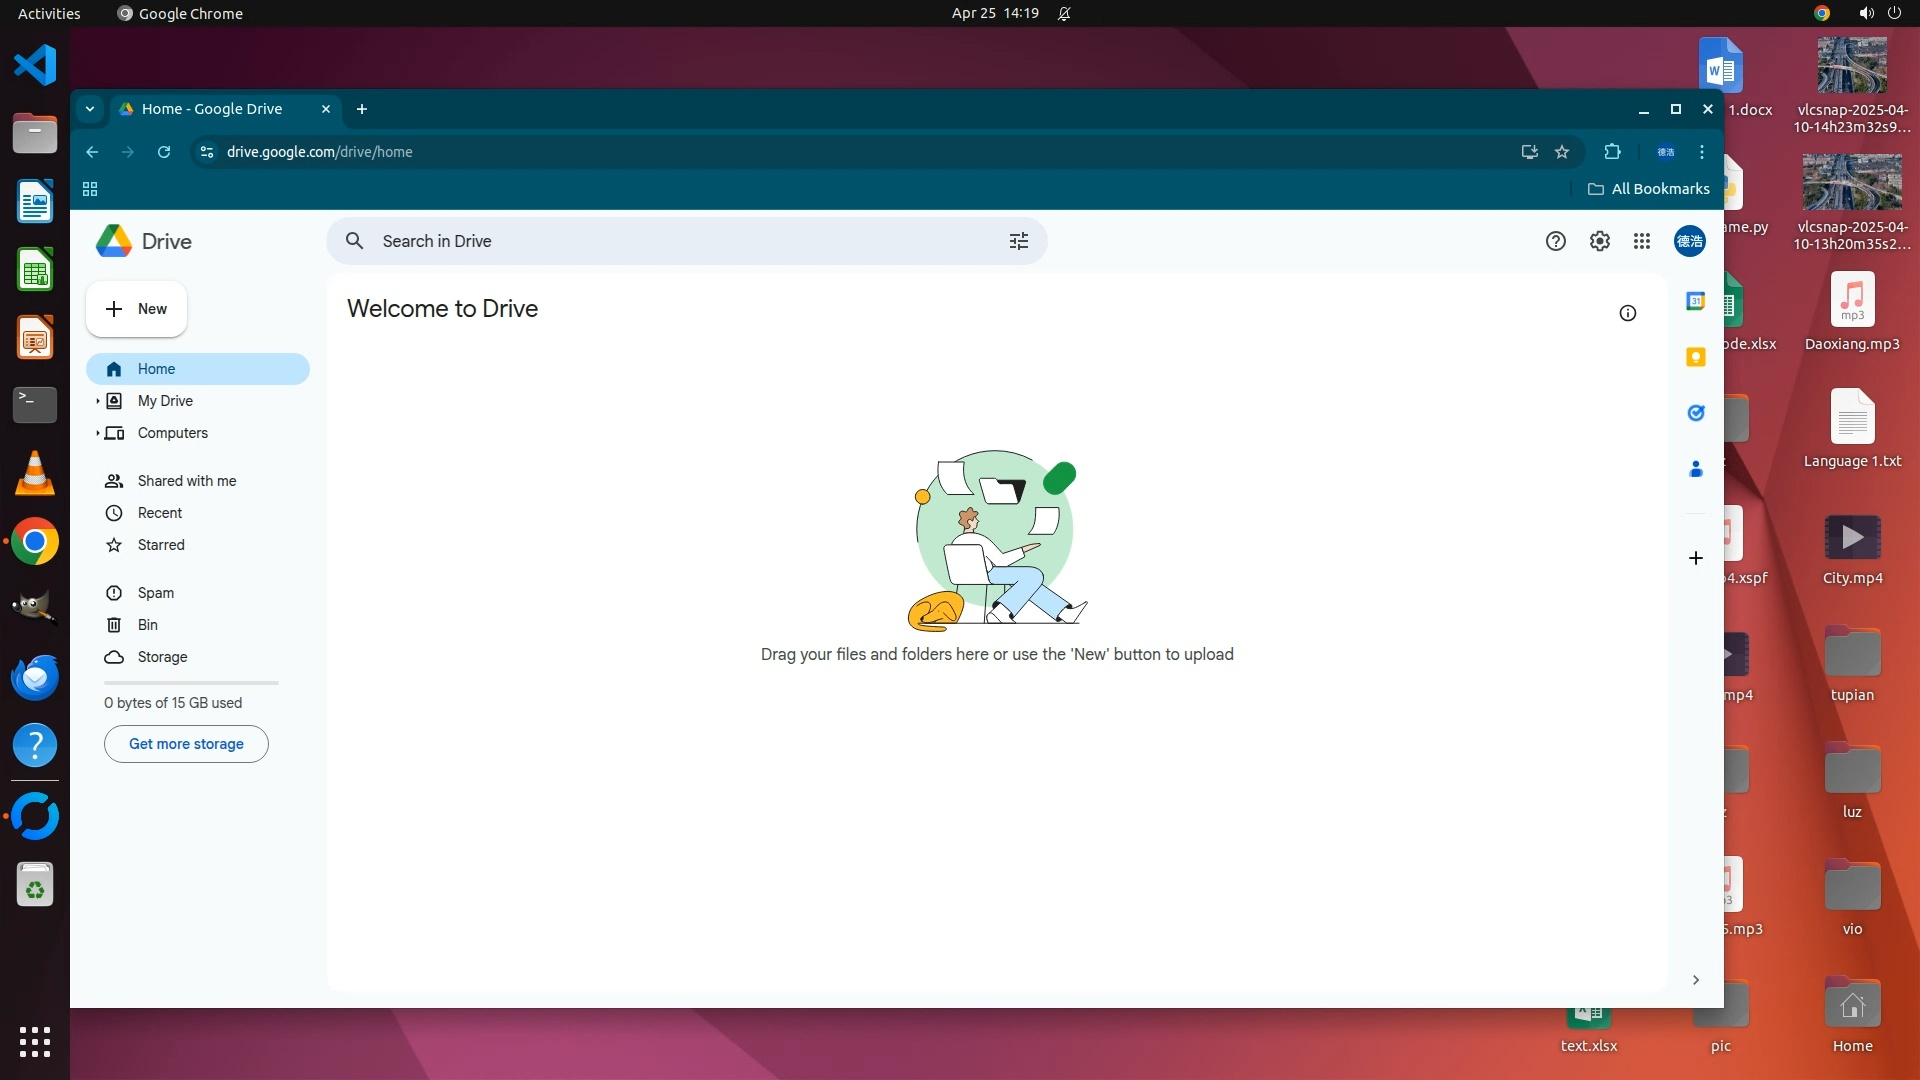1920x1080 pixels.
Task: Open Google Keep side panel icon
Action: coord(1695,357)
